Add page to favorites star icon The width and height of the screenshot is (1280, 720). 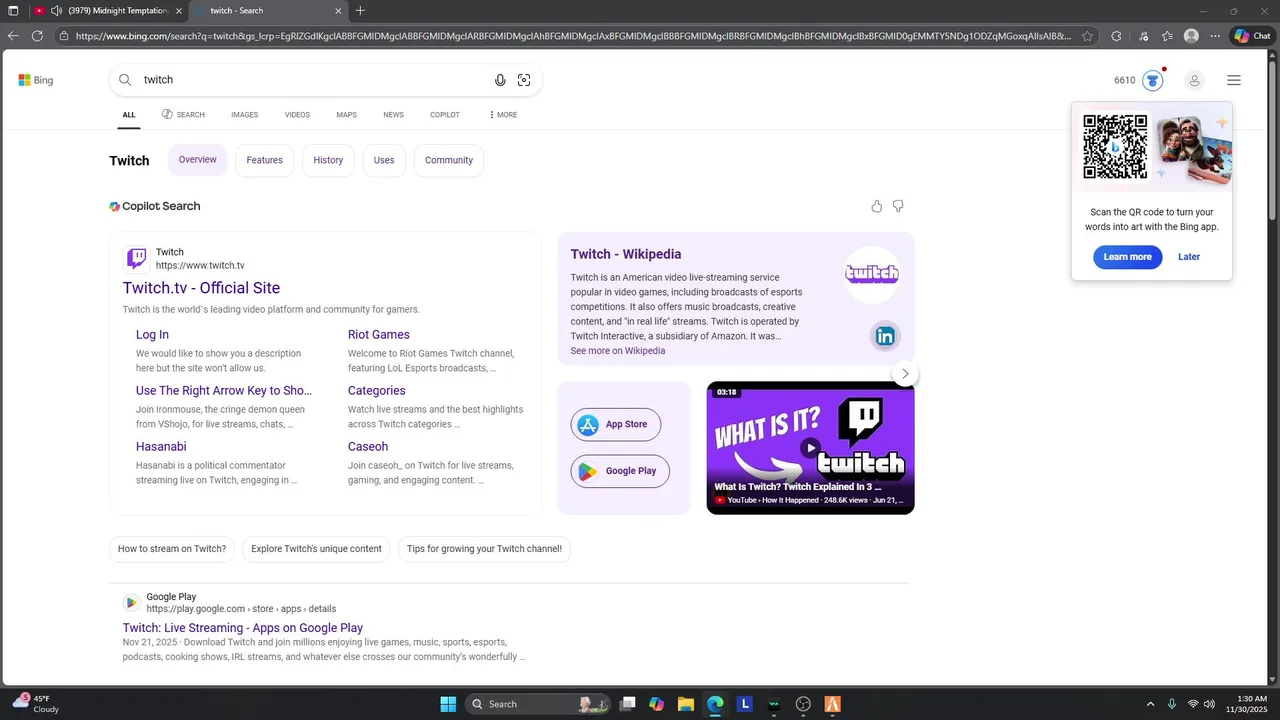coord(1087,35)
